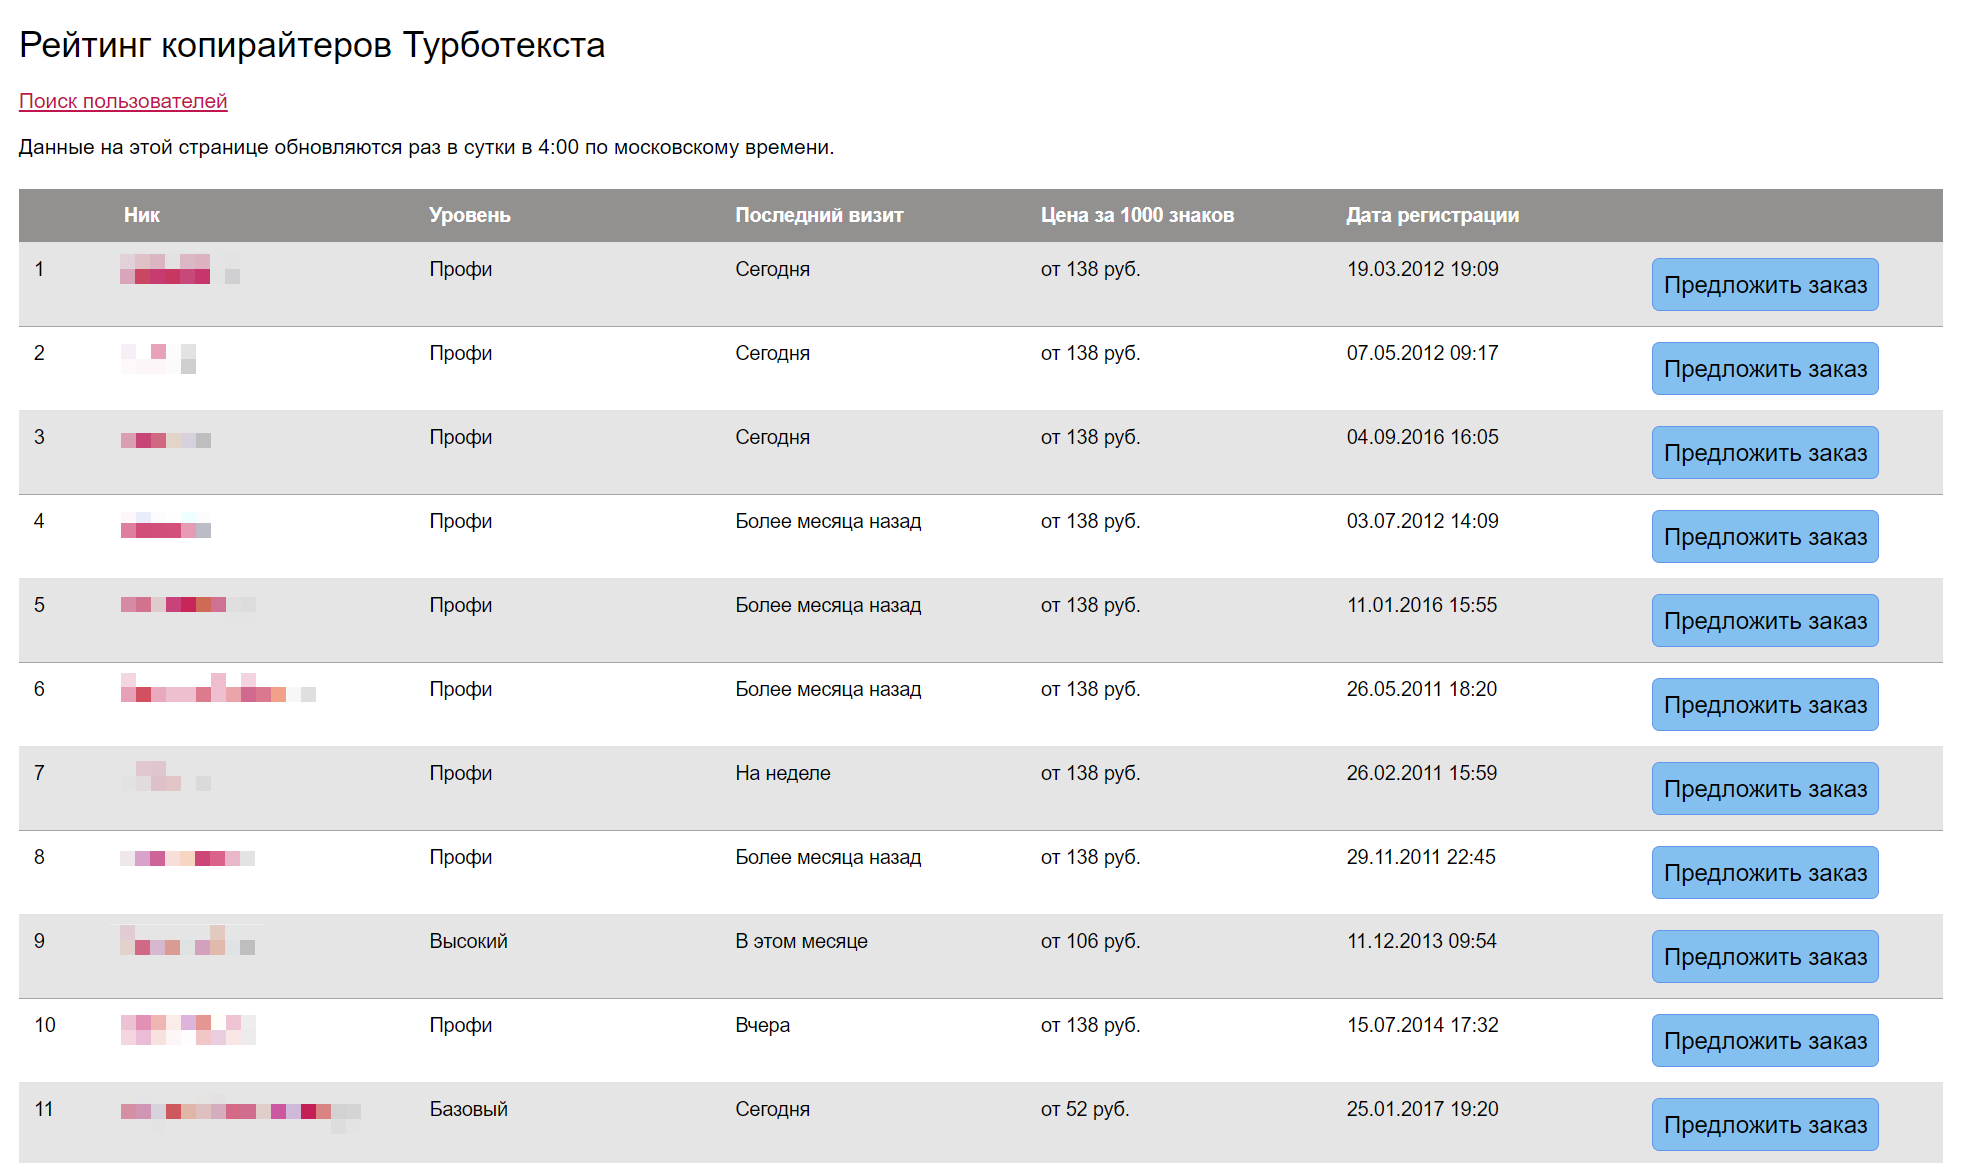Click Предложить заказ for row 3
The height and width of the screenshot is (1163, 1965).
click(x=1765, y=453)
